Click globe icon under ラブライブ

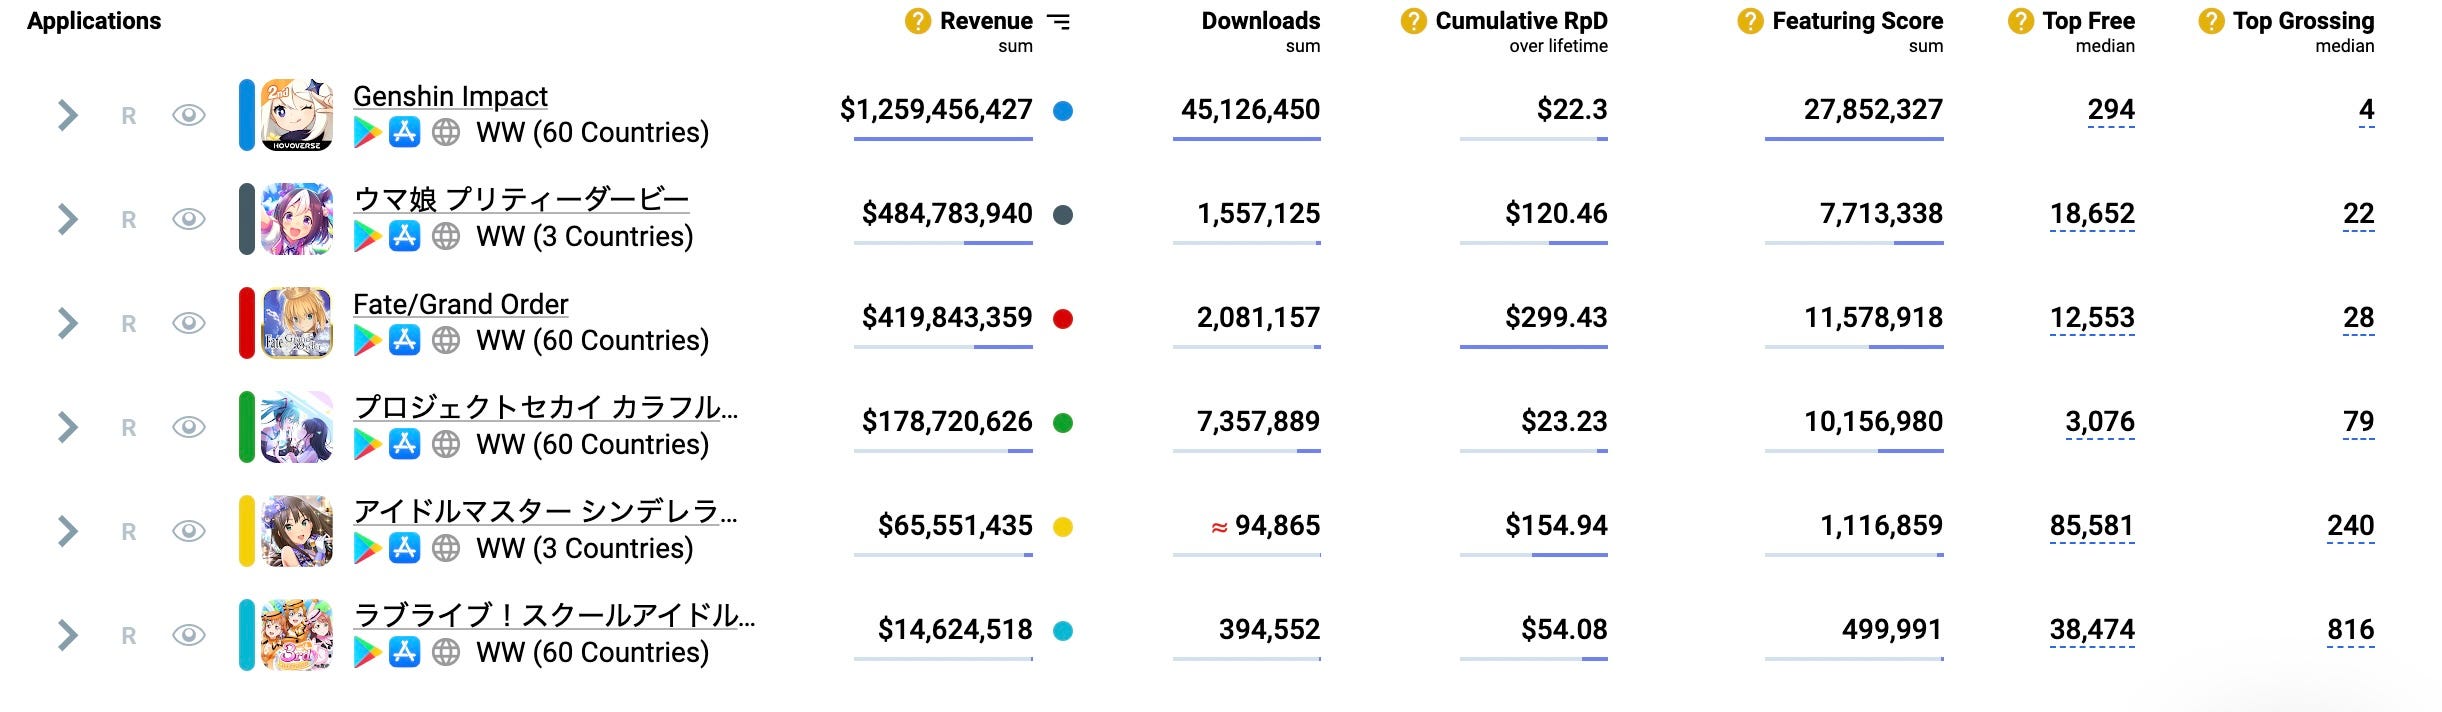(x=446, y=652)
